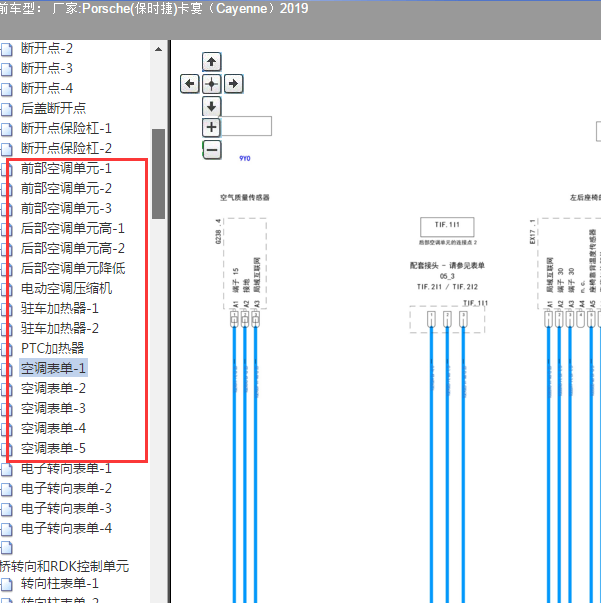
Task: Open 电子转向表单-2 entry
Action: [66, 488]
